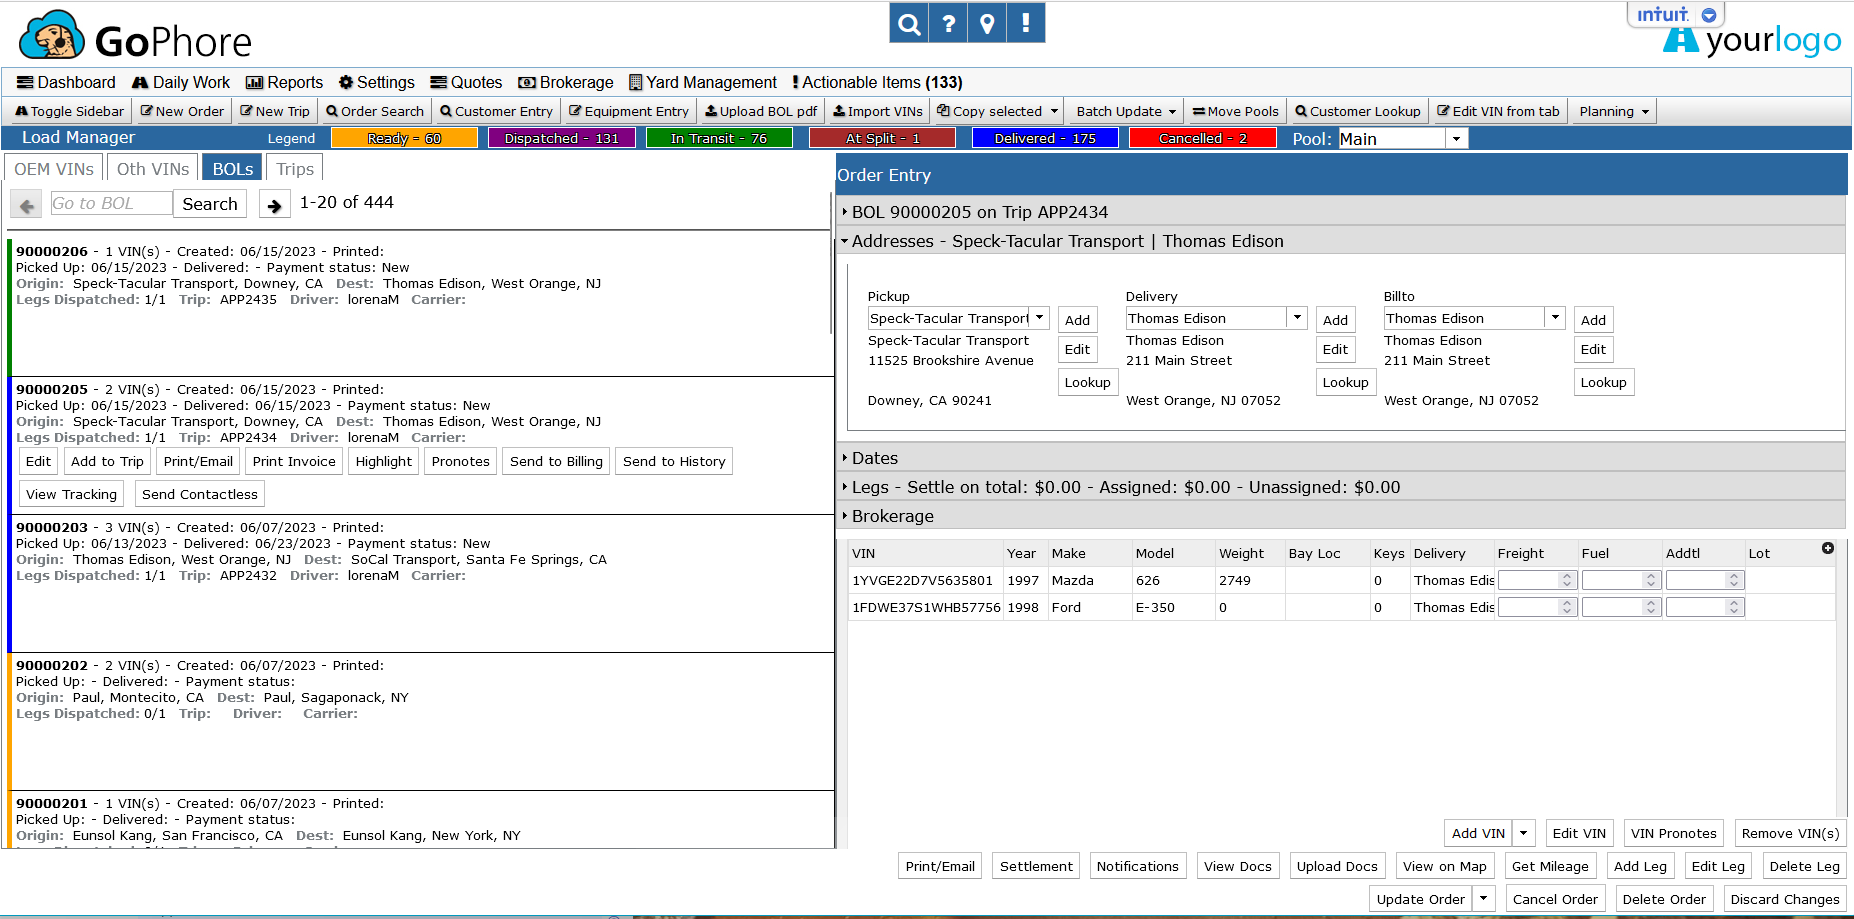Click the GoPhore dog logo

[x=52, y=36]
